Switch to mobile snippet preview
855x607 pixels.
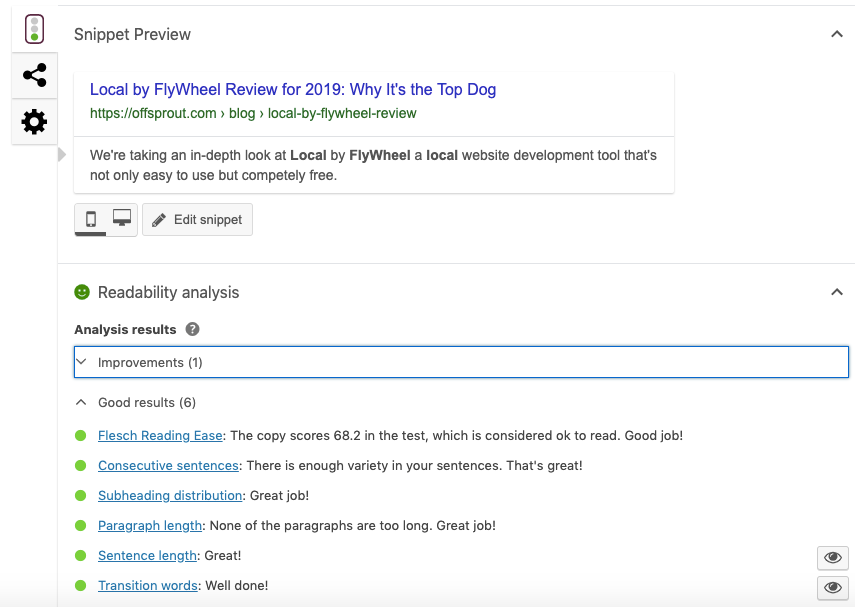[x=91, y=219]
